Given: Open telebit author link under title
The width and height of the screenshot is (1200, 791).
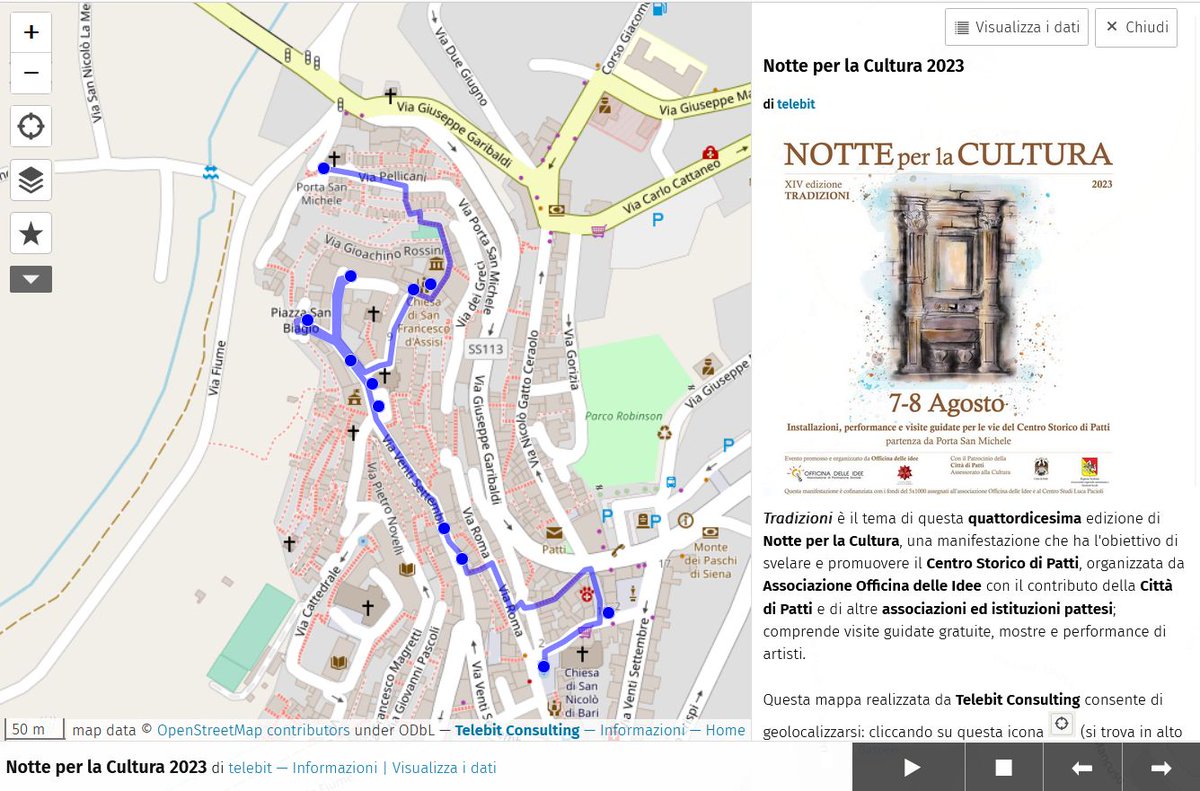Looking at the screenshot, I should tap(796, 104).
